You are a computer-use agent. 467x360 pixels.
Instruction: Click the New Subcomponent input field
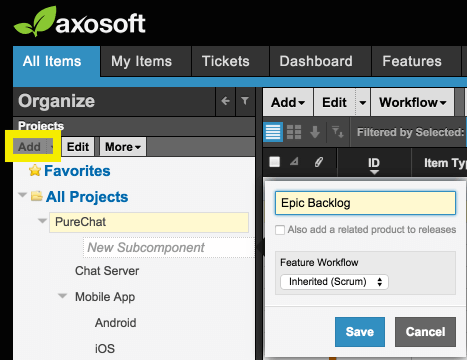(x=169, y=248)
